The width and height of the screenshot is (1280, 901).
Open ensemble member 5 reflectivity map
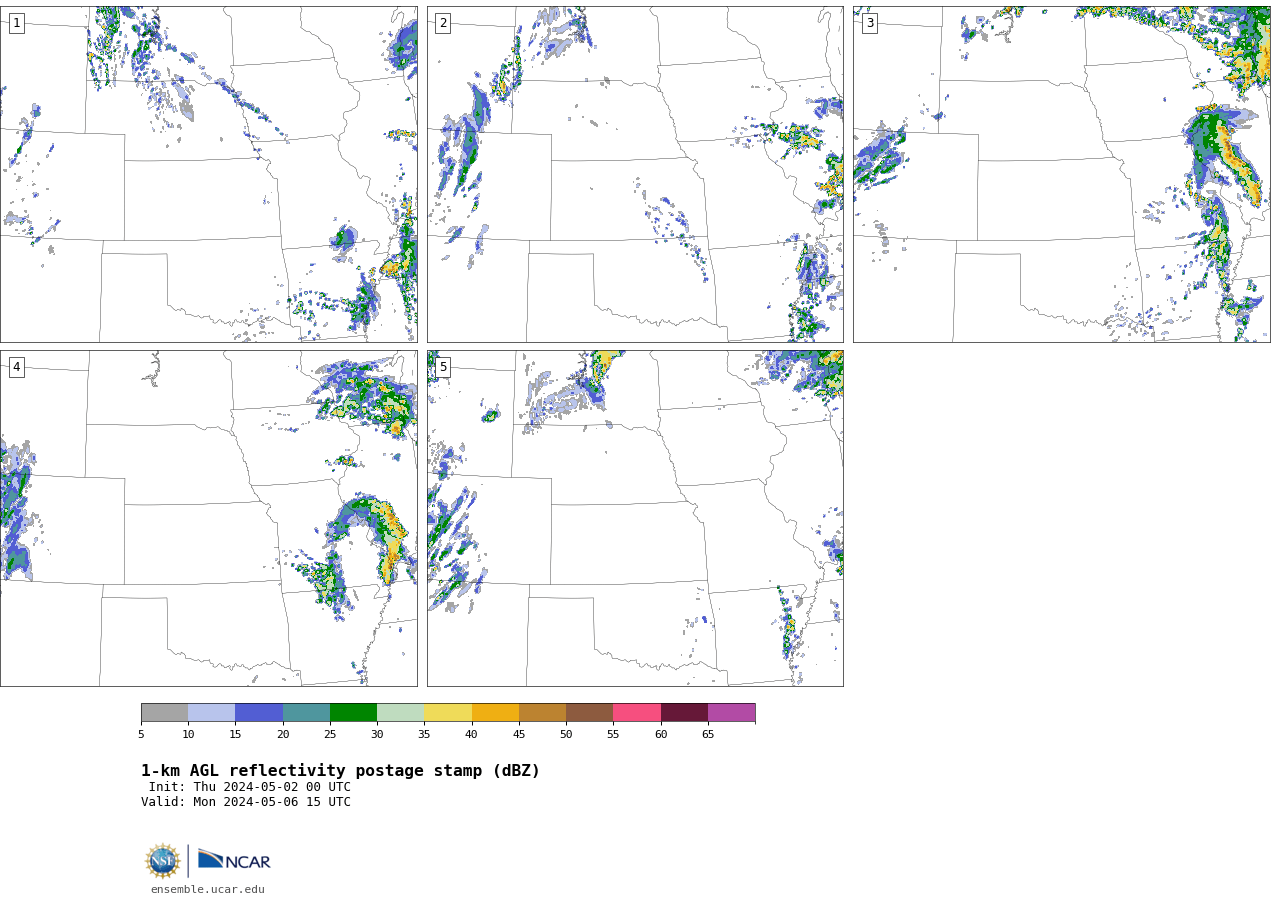[635, 518]
